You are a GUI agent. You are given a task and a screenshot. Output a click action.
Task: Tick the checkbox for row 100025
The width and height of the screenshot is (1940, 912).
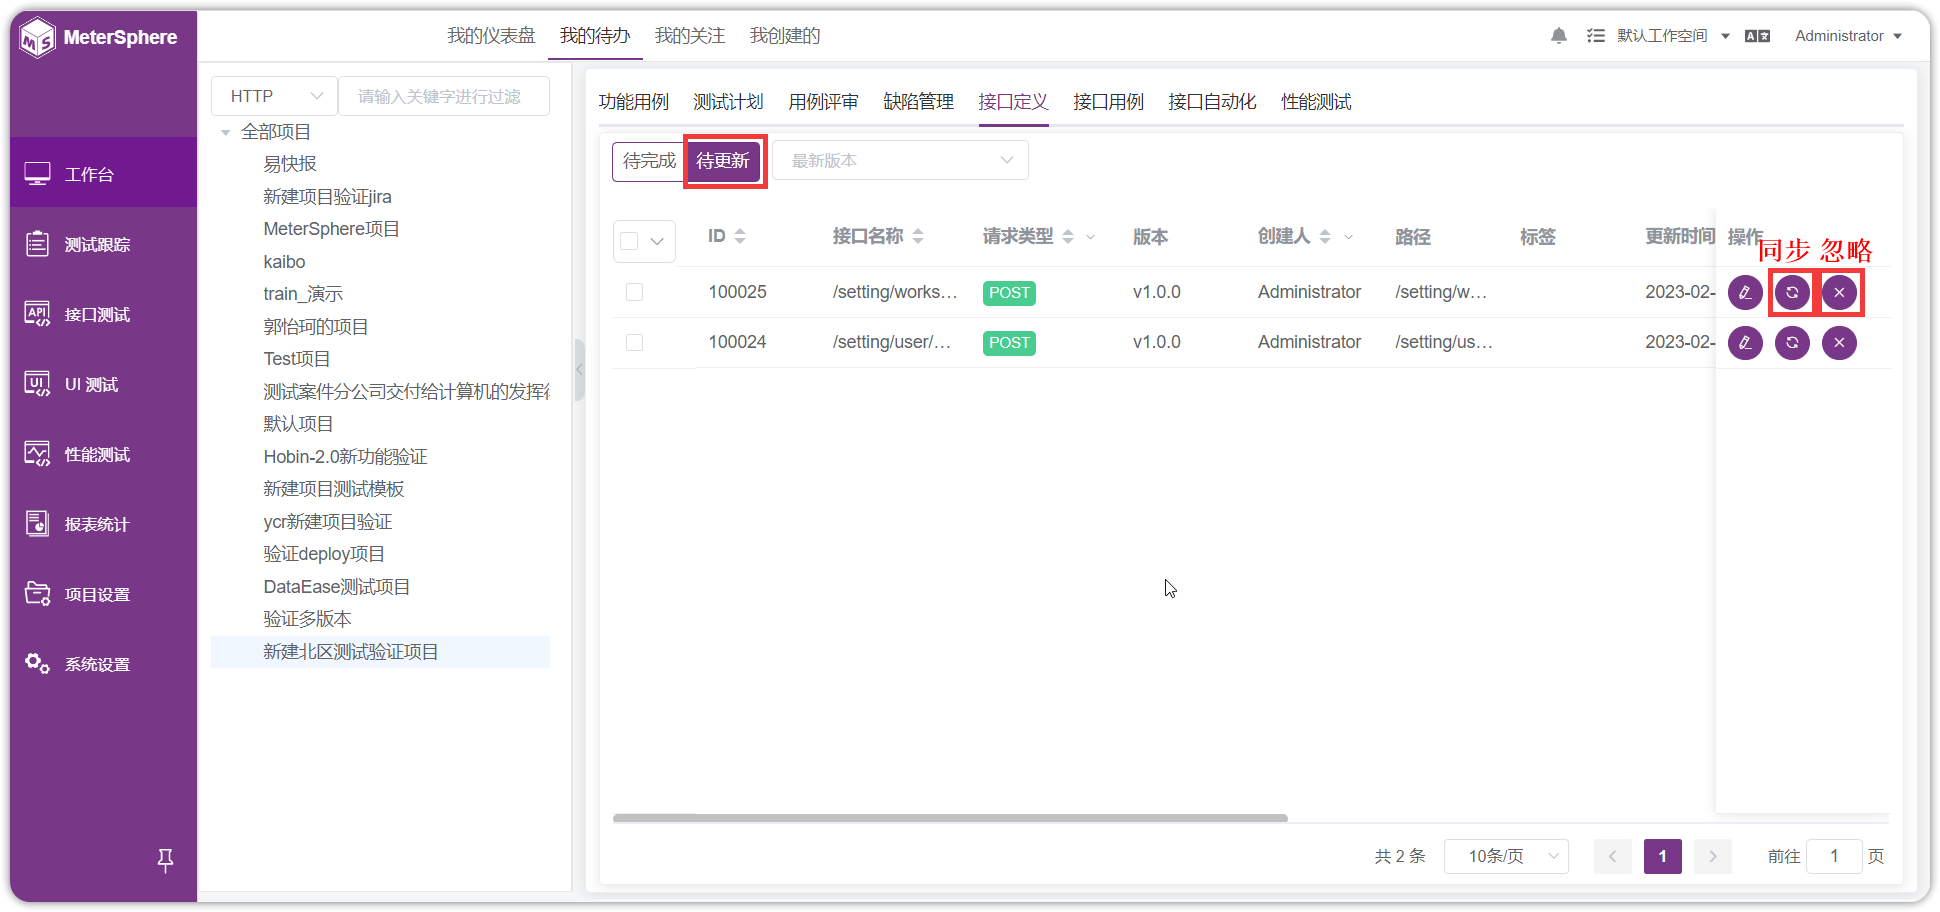point(634,292)
